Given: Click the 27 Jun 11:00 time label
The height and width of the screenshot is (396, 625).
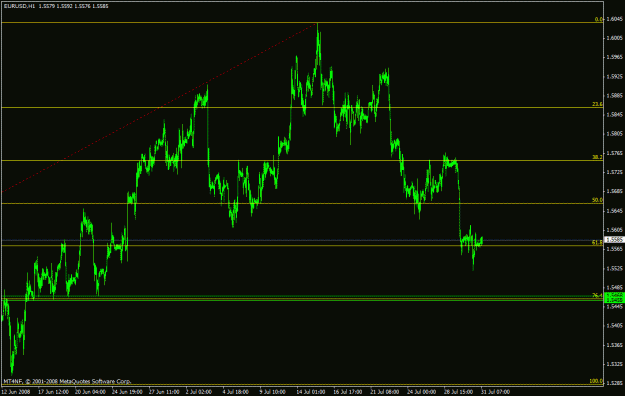Looking at the screenshot, I should click(x=164, y=392).
